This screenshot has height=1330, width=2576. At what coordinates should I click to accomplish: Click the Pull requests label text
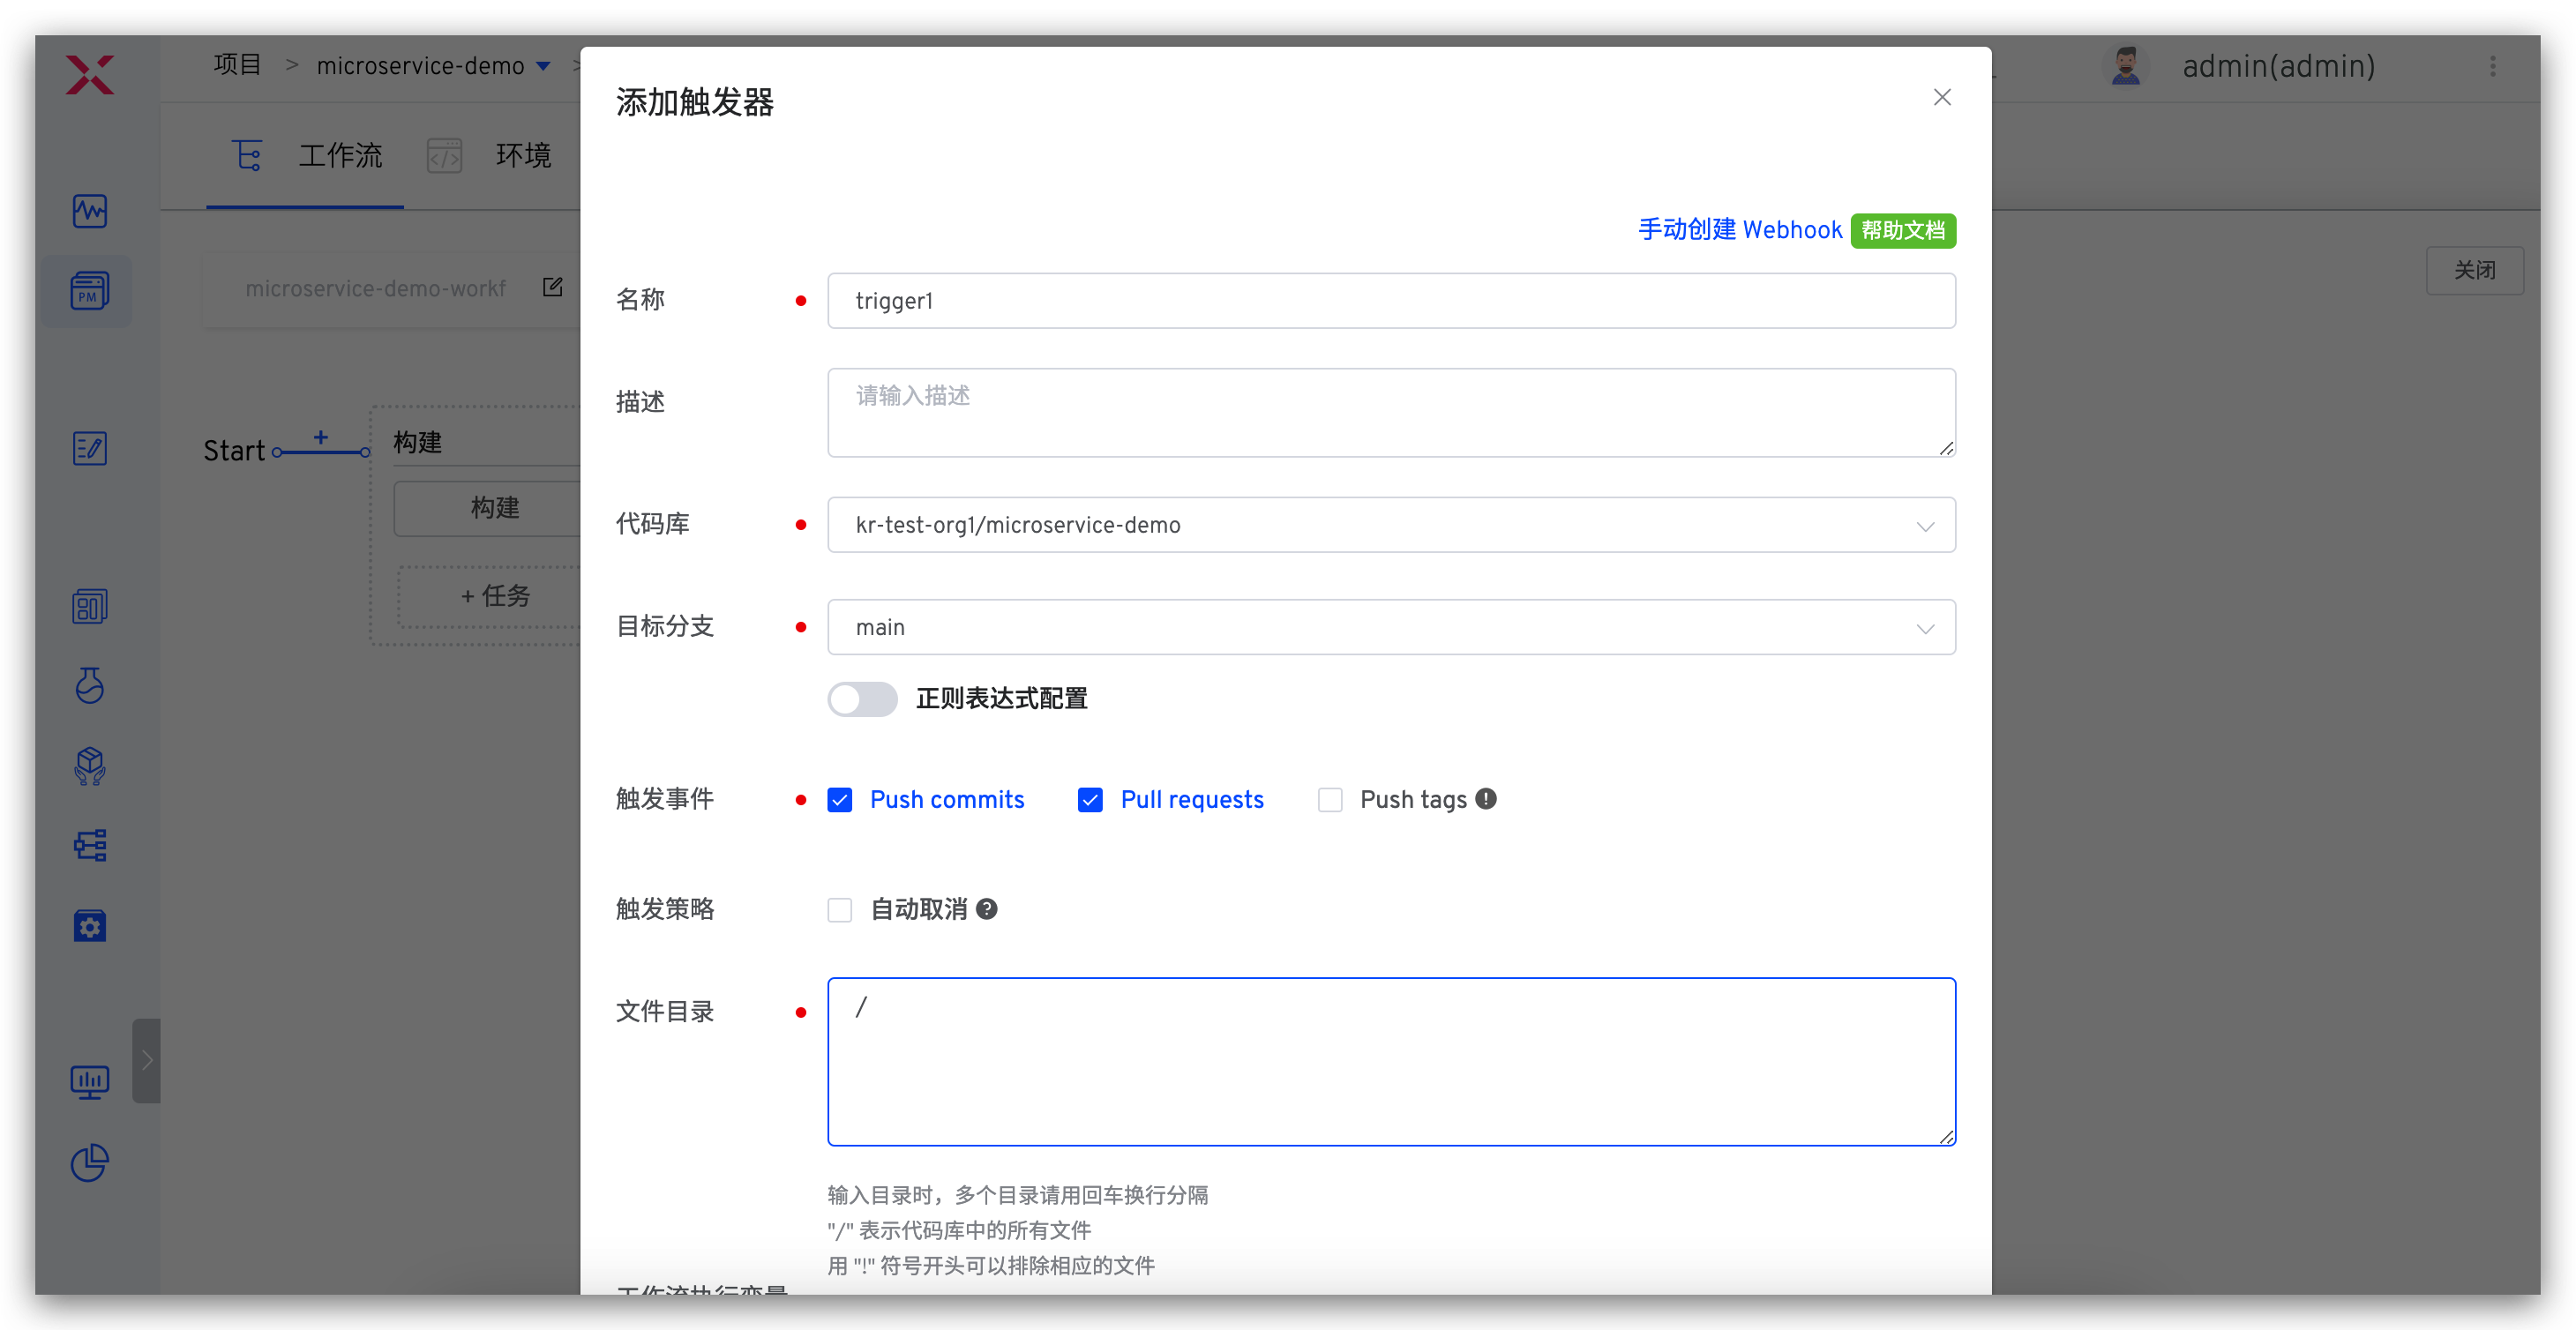click(1192, 800)
